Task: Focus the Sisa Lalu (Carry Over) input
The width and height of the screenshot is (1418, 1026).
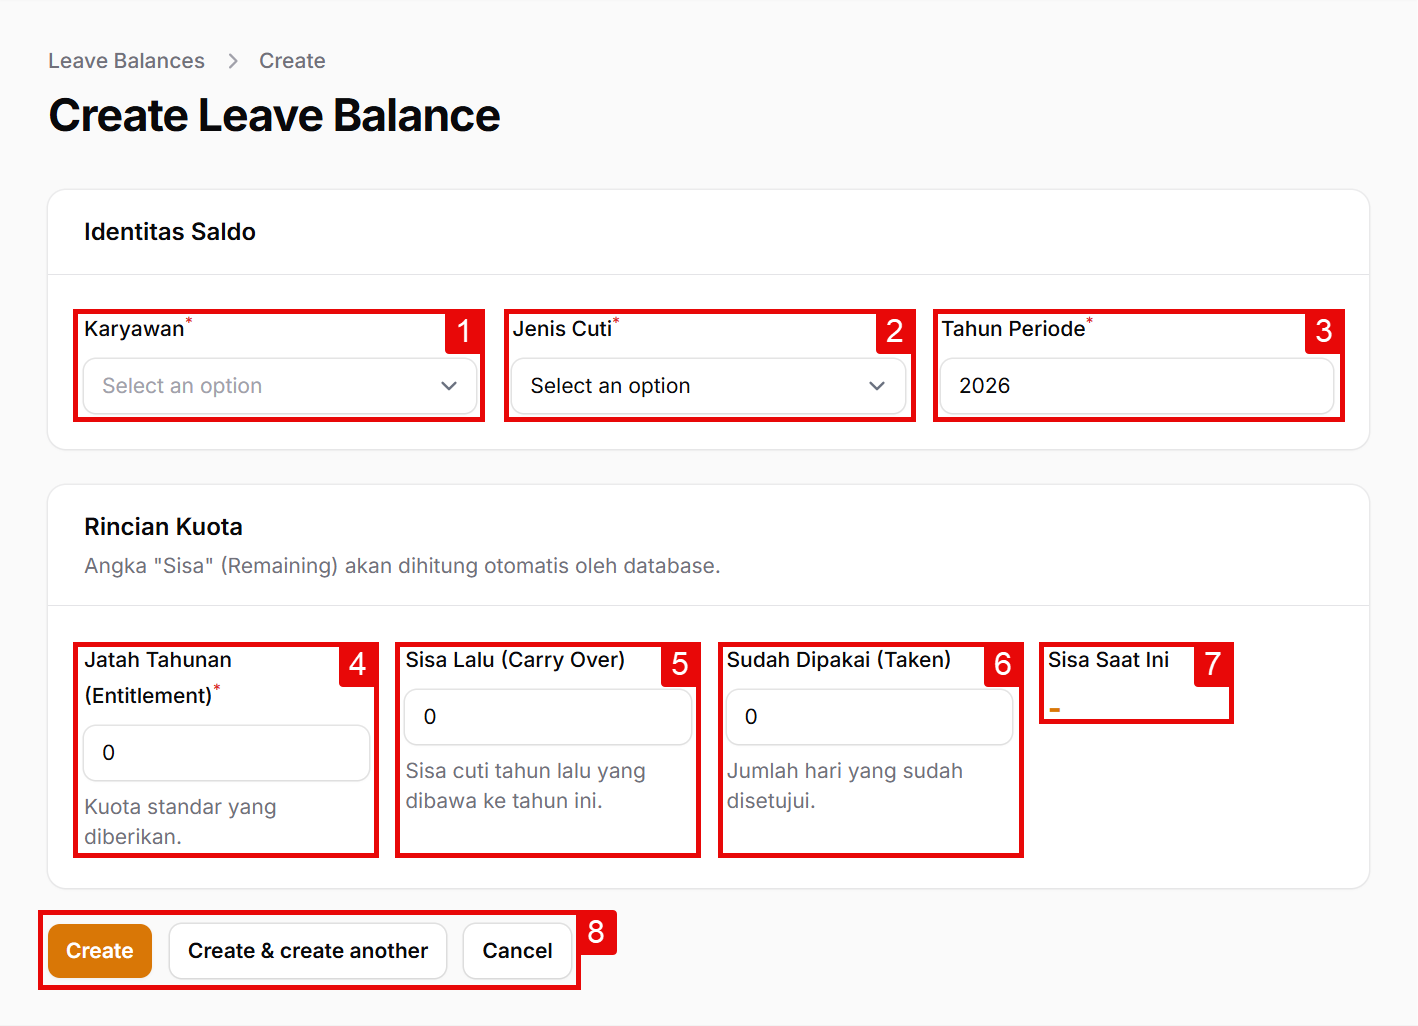Action: pyautogui.click(x=548, y=717)
